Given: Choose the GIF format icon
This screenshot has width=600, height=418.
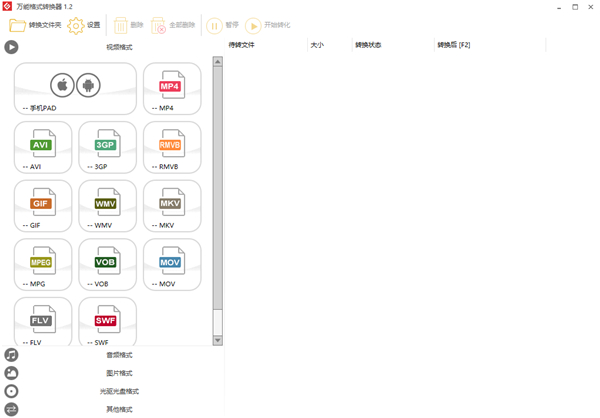Looking at the screenshot, I should tap(42, 205).
